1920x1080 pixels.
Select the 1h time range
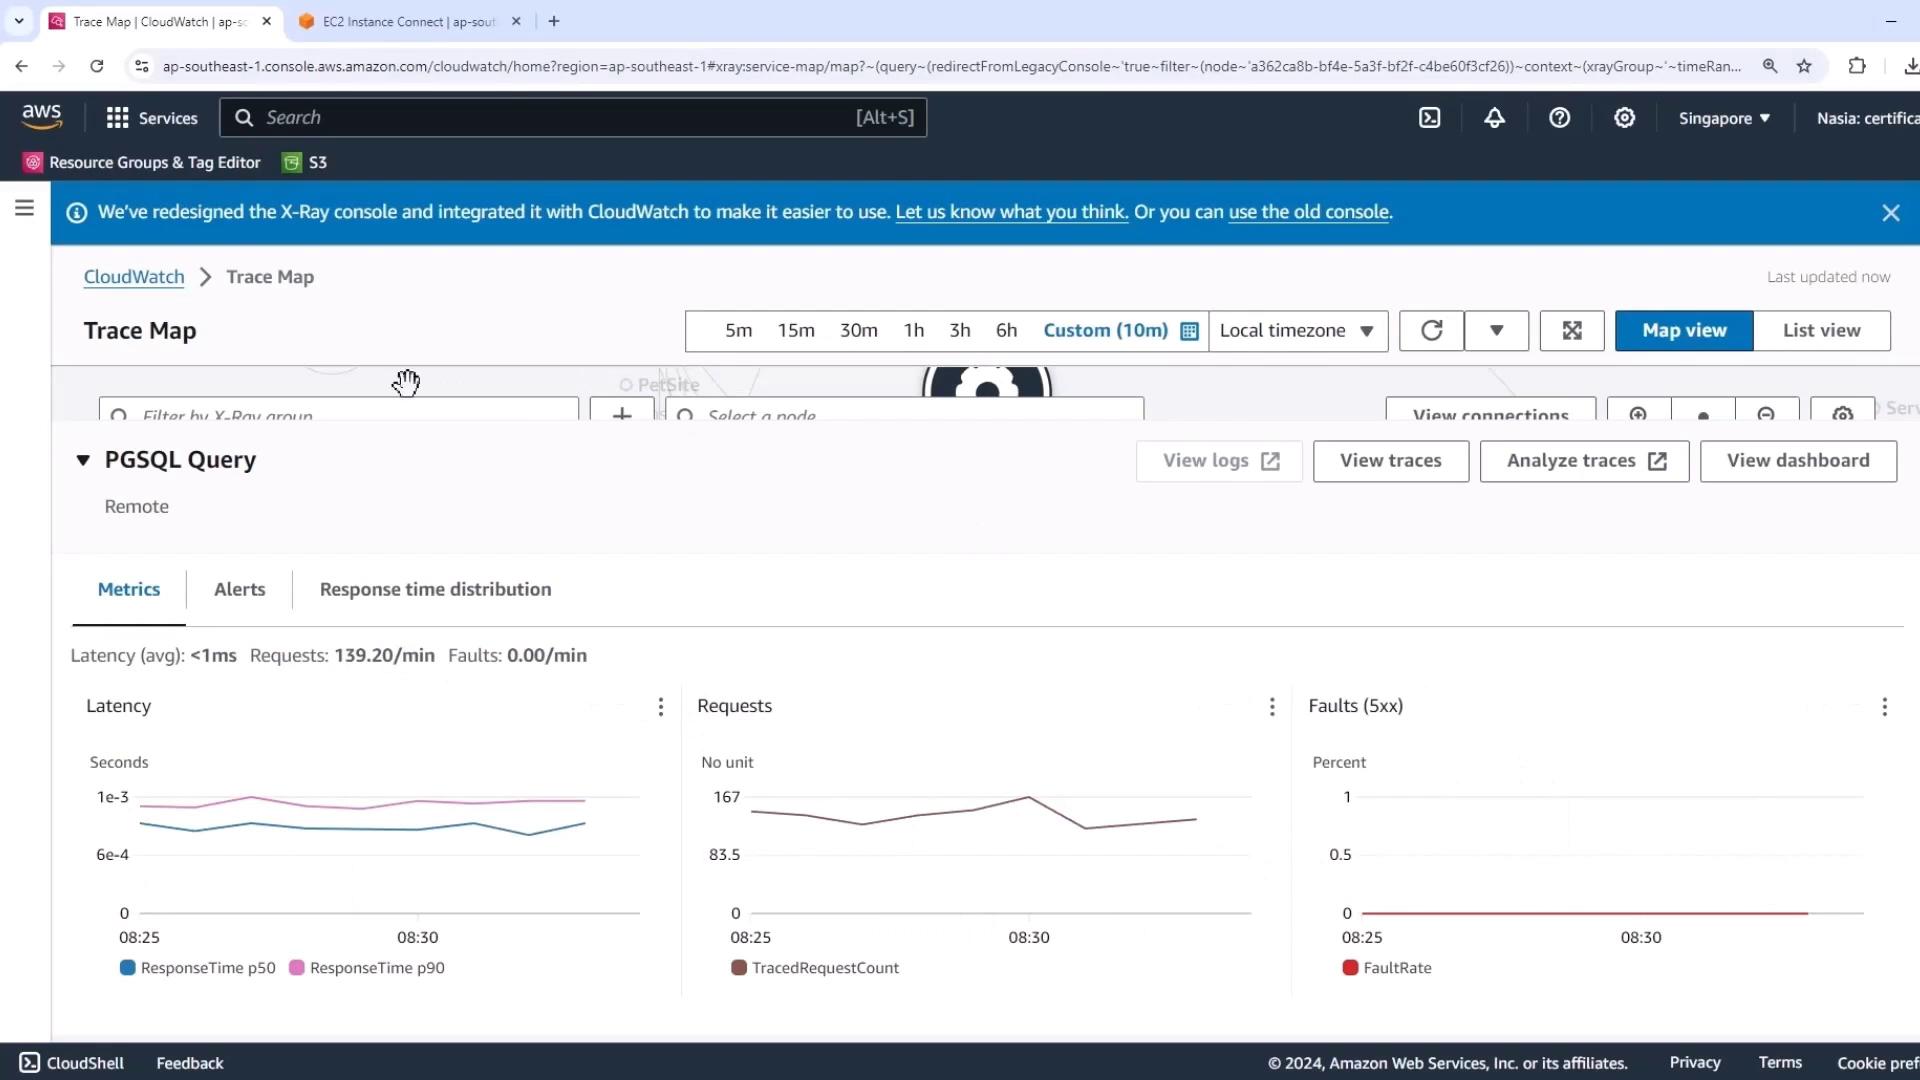point(914,331)
